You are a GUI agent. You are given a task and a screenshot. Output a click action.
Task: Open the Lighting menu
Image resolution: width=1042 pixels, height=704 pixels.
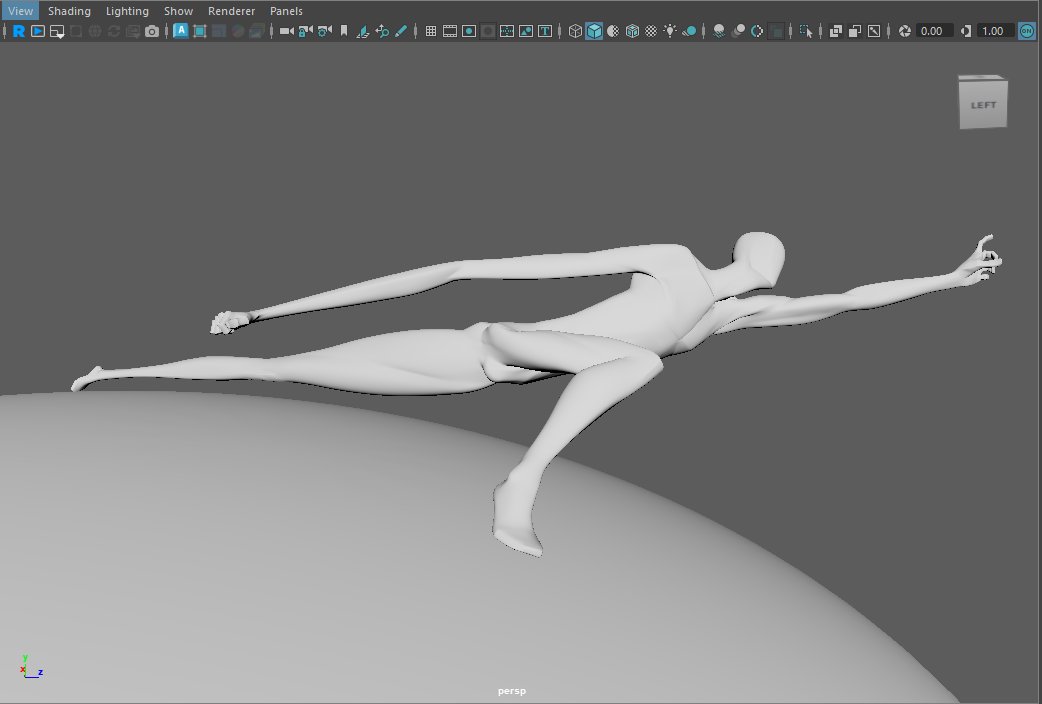[127, 11]
